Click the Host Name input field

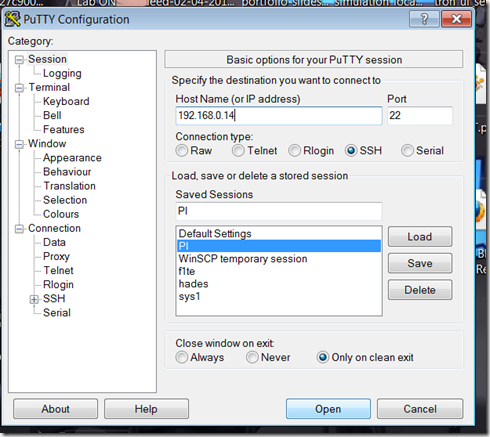point(279,116)
